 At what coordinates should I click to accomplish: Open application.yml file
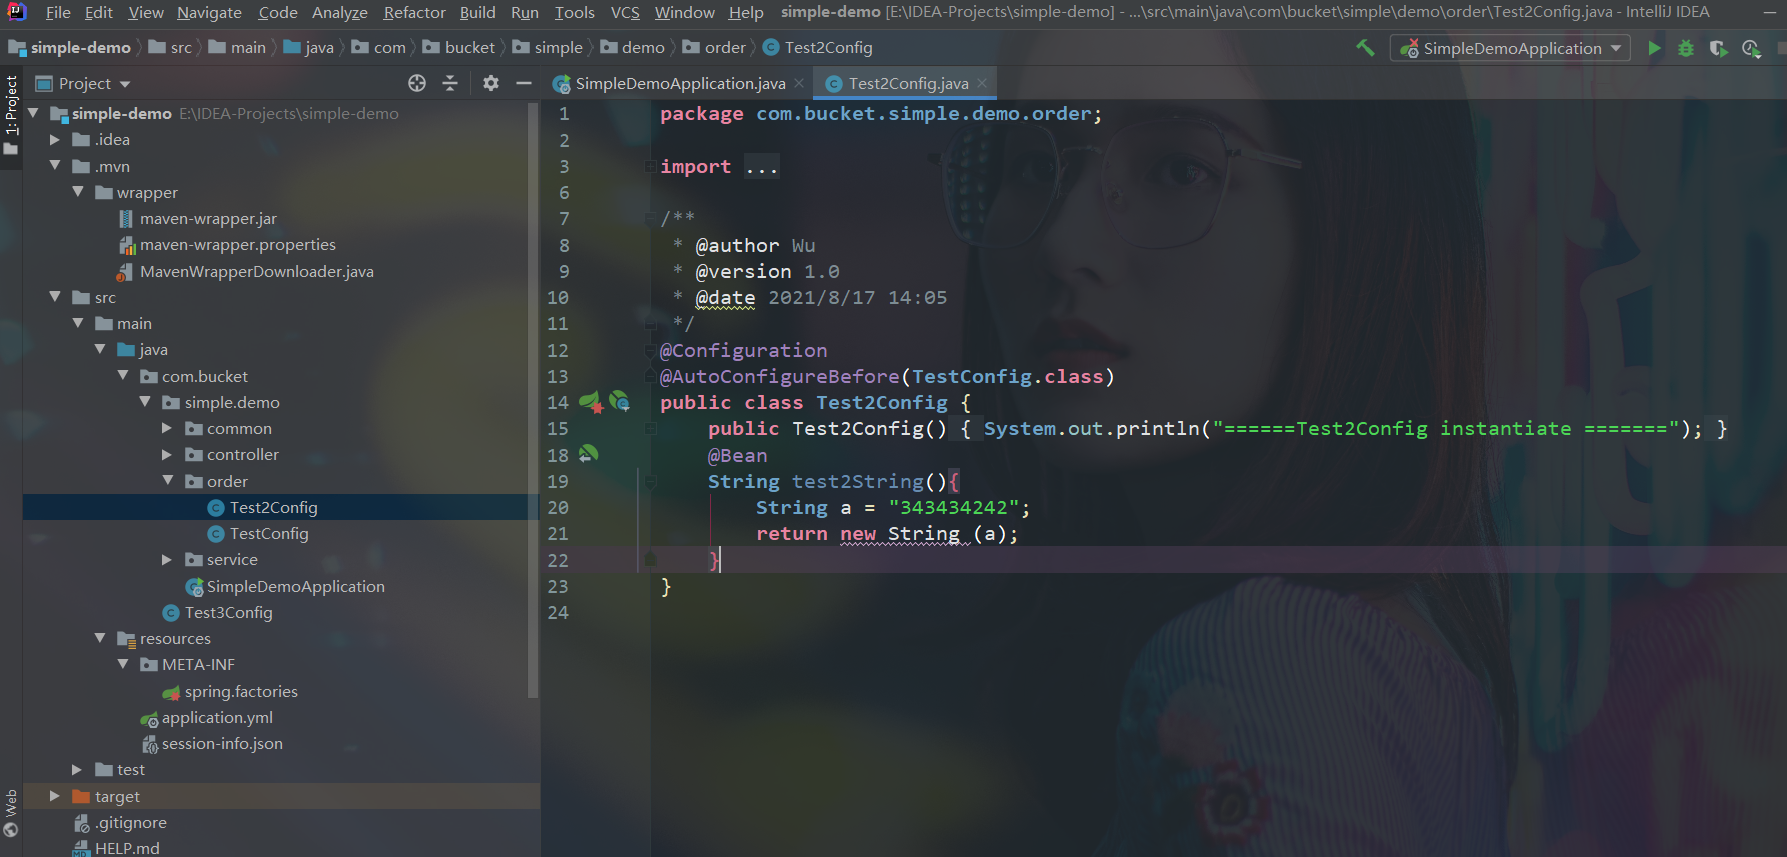[x=217, y=717]
